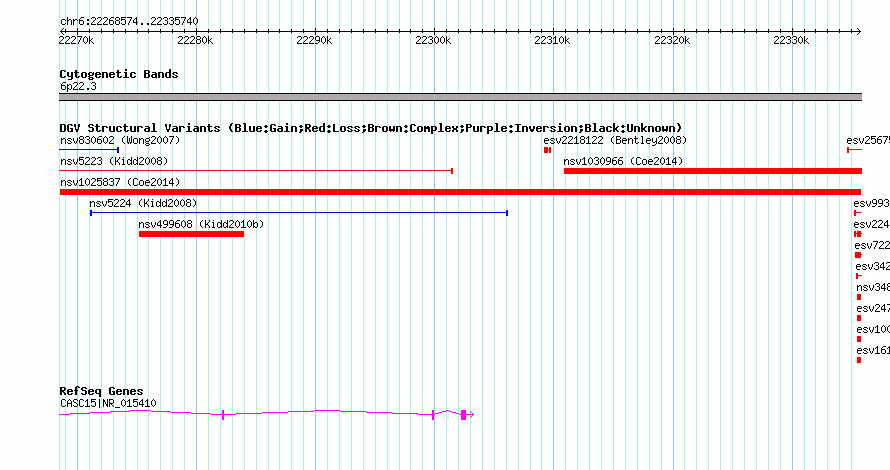Open nsv1030966 (Coe2014) variant label
This screenshot has width=890, height=470.
coord(623,161)
